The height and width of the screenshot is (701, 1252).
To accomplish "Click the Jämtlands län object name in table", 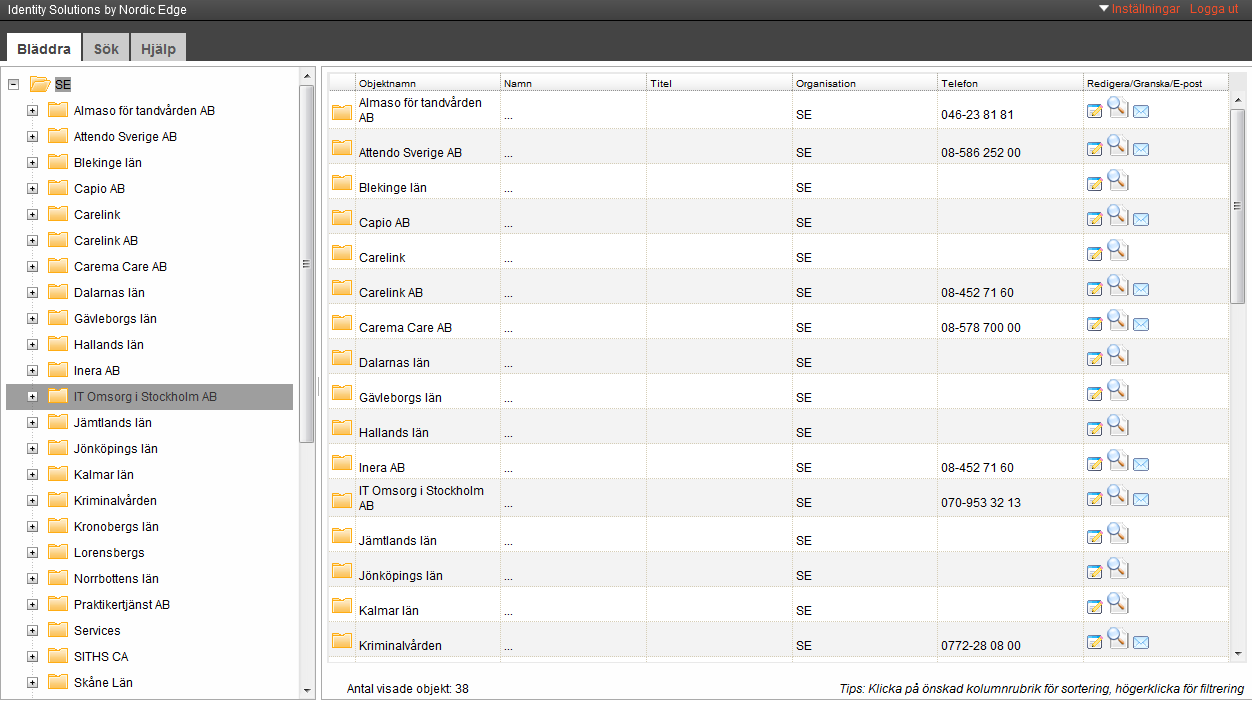I will pyautogui.click(x=398, y=541).
